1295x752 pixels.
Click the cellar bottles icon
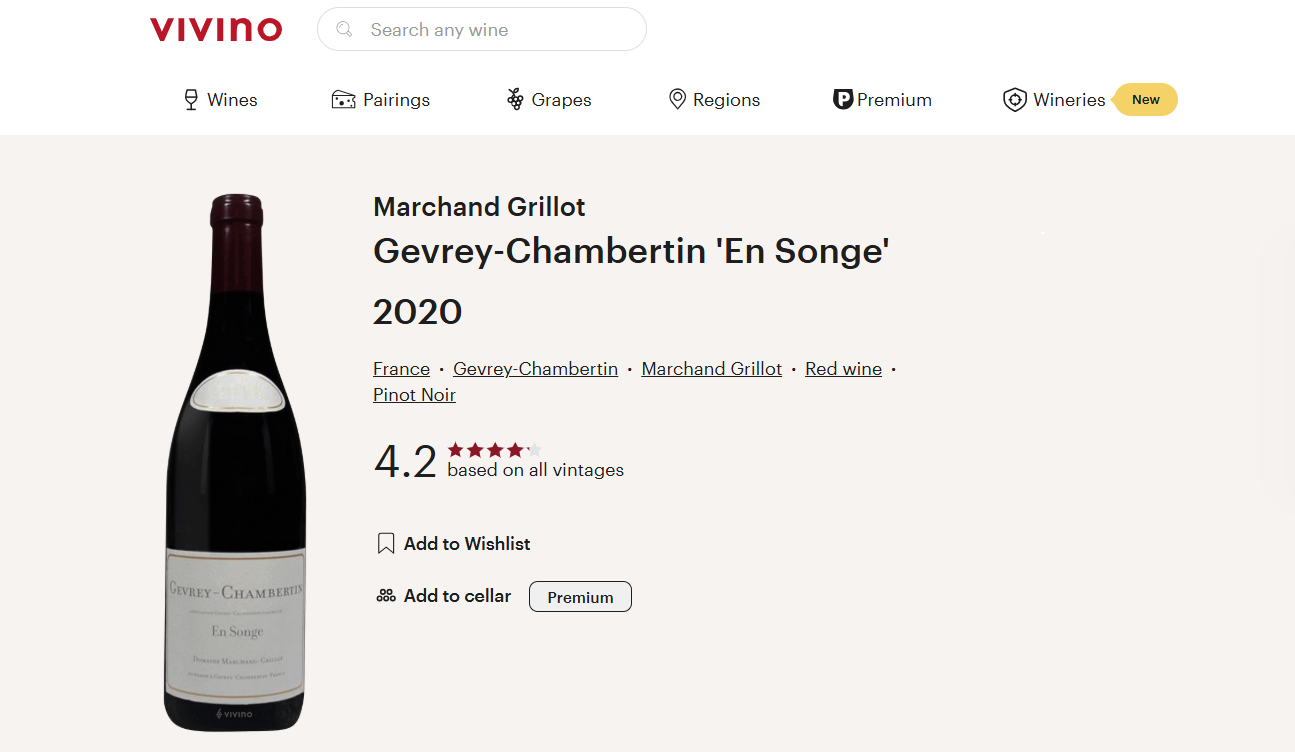(386, 596)
